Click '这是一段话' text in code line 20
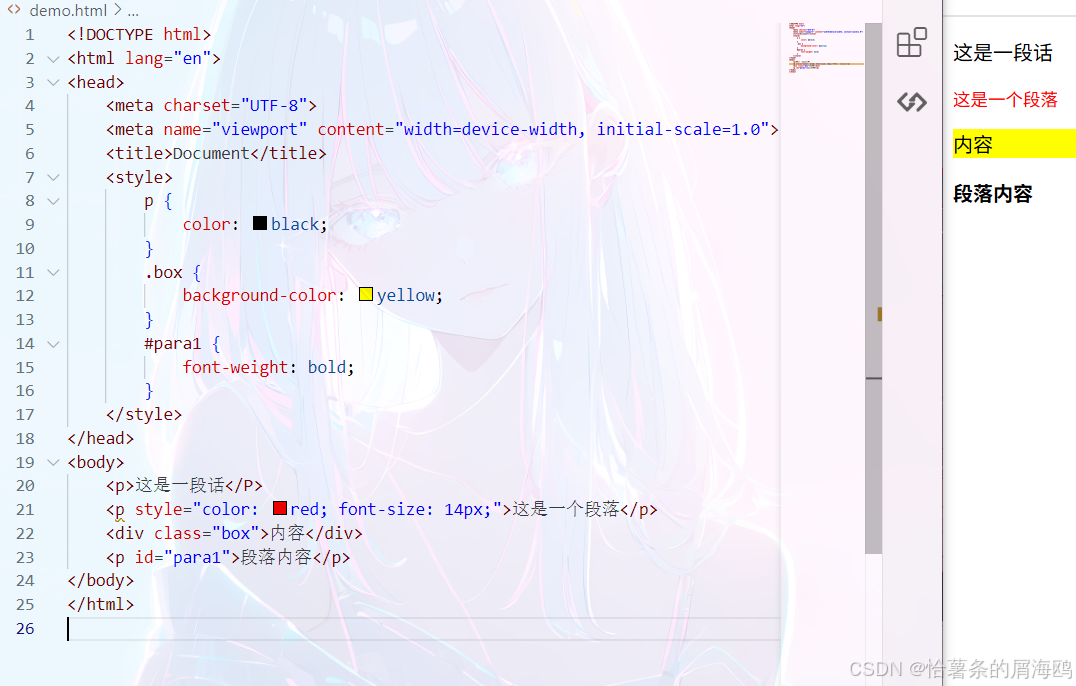1076x686 pixels. pyautogui.click(x=180, y=486)
